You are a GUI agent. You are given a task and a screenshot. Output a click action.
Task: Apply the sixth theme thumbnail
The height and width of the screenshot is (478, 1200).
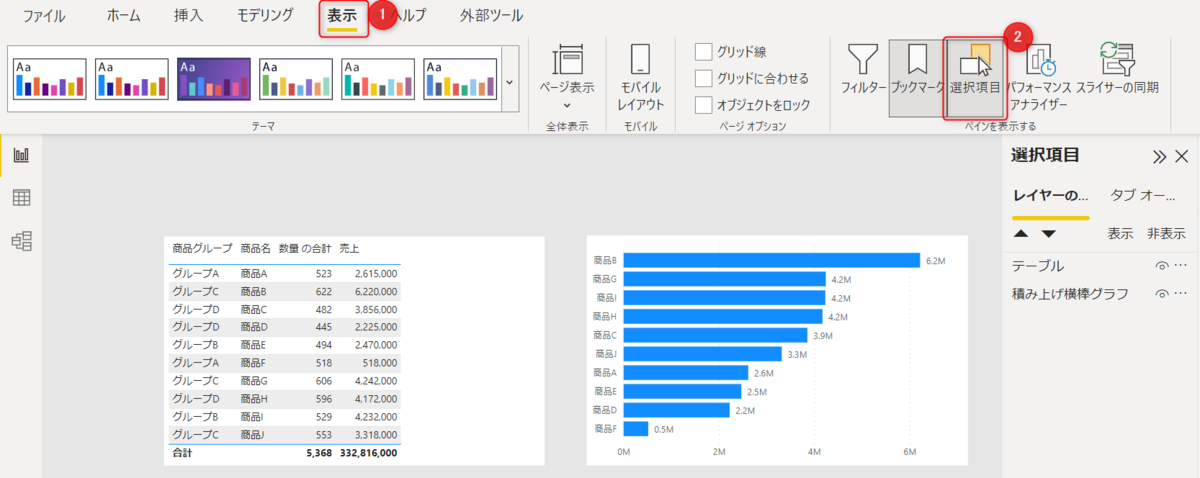(460, 79)
